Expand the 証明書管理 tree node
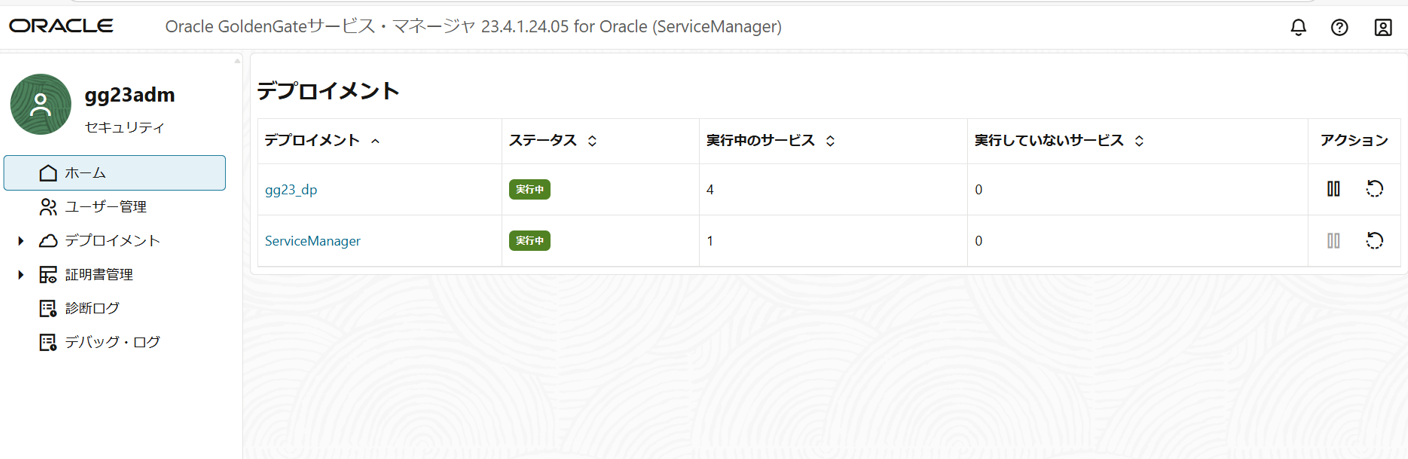Image resolution: width=1408 pixels, height=459 pixels. click(x=21, y=275)
